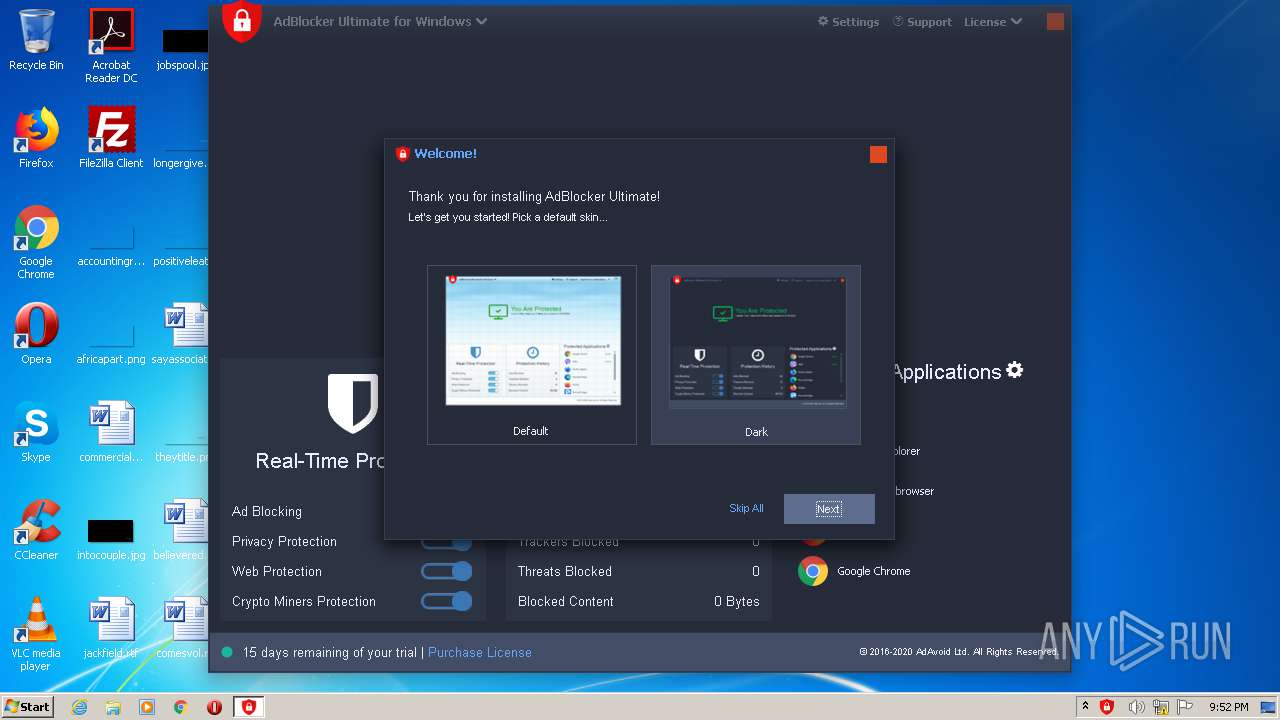Close the Welcome dialog with the orange button
The width and height of the screenshot is (1280, 720).
878,154
